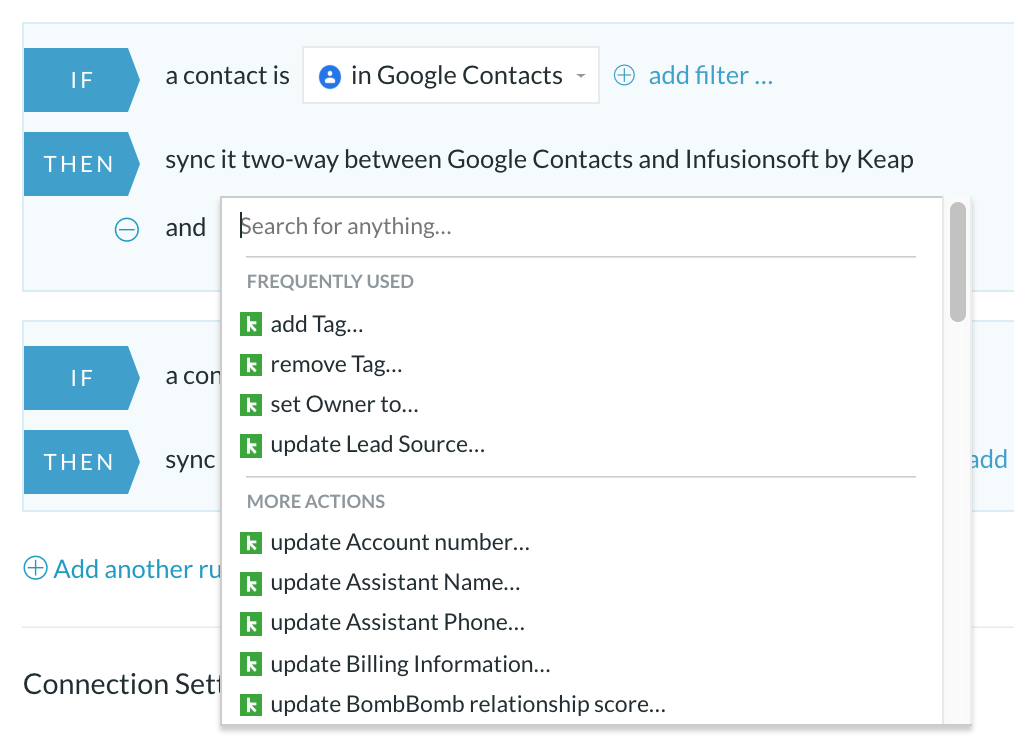Image resolution: width=1014 pixels, height=748 pixels.
Task: Click the plus icon beside Add another rule
Action: coord(35,568)
